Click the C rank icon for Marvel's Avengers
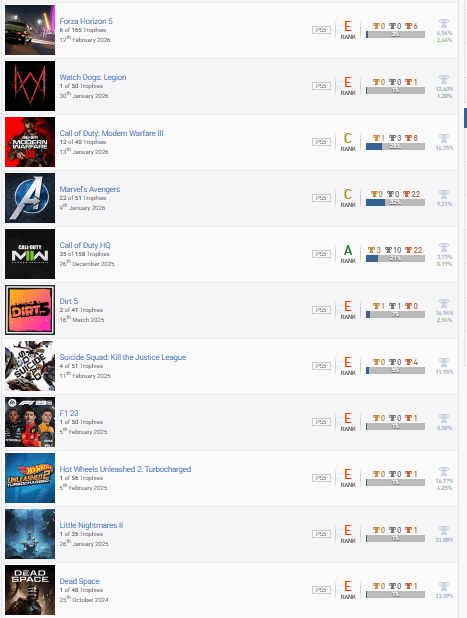 pos(348,194)
